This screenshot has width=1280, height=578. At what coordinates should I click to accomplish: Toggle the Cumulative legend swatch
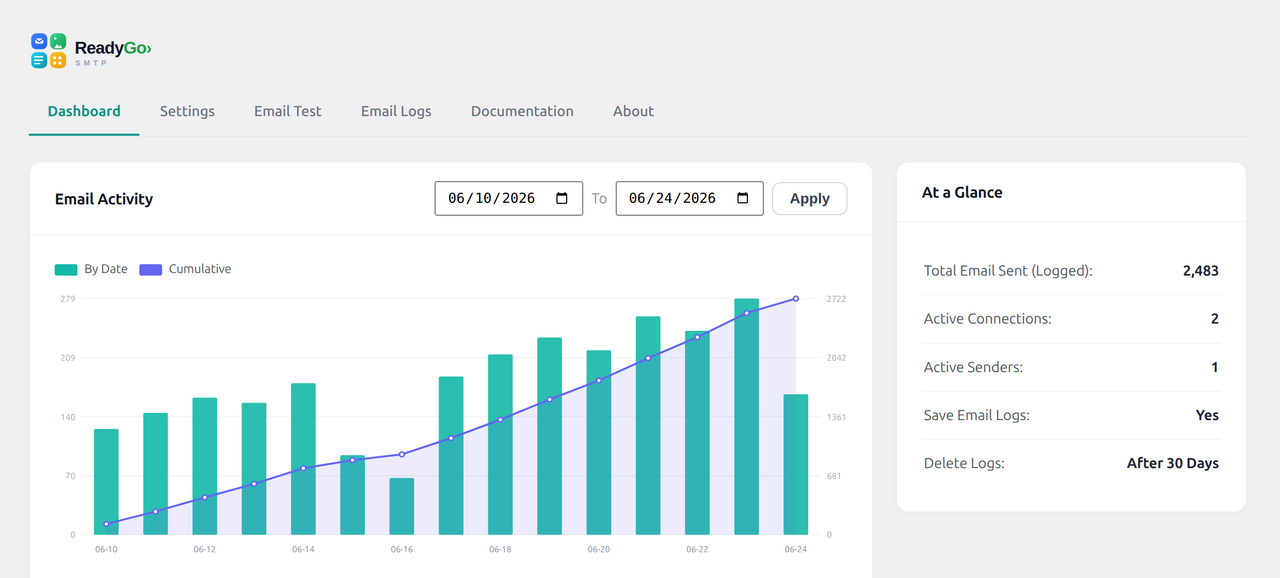150,269
